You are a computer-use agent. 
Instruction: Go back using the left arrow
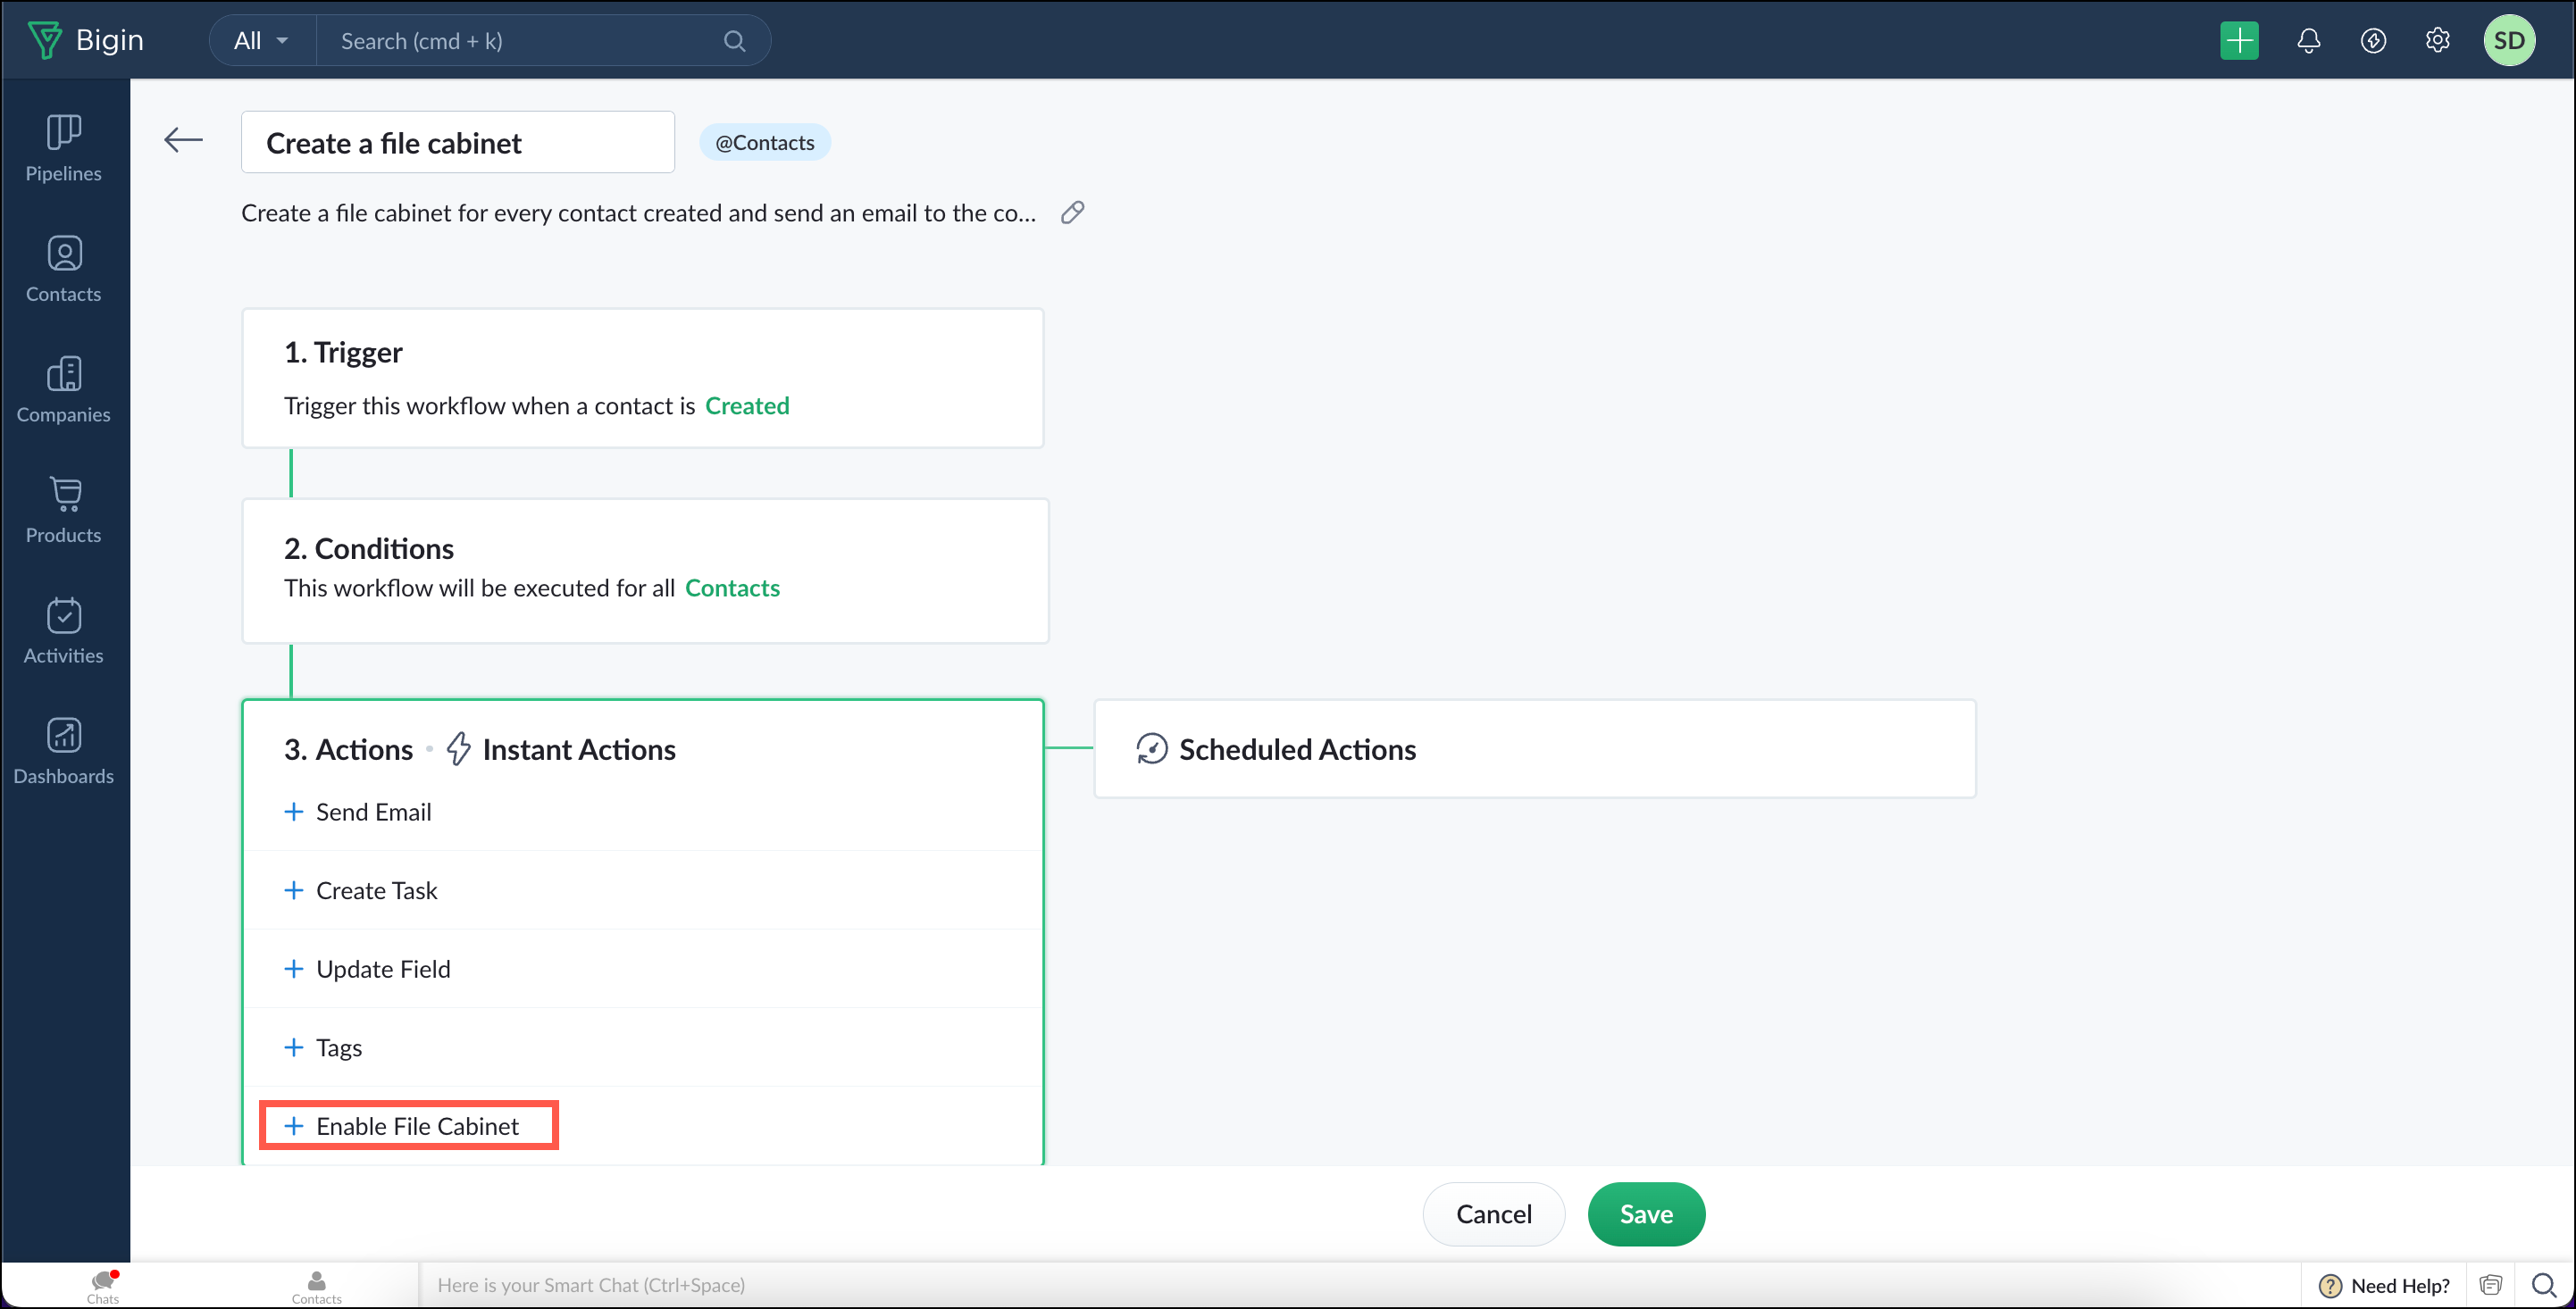tap(183, 140)
